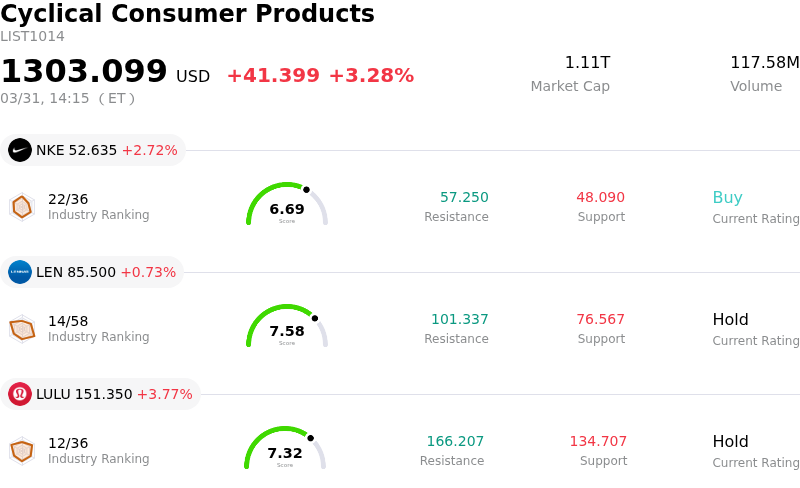Open the LEN 85.500 ticker chip
This screenshot has height=488, width=800.
pos(92,272)
